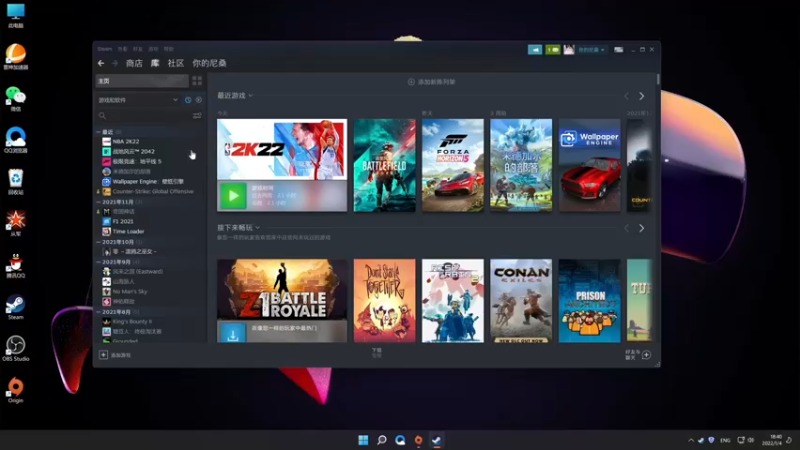Click the library vertical scrollbar
Screen dimensions: 800x450
(x=658, y=79)
